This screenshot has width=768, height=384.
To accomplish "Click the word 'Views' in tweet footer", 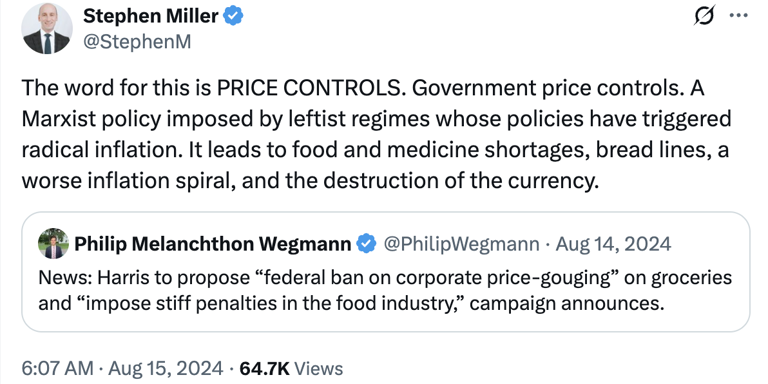I will click(320, 368).
